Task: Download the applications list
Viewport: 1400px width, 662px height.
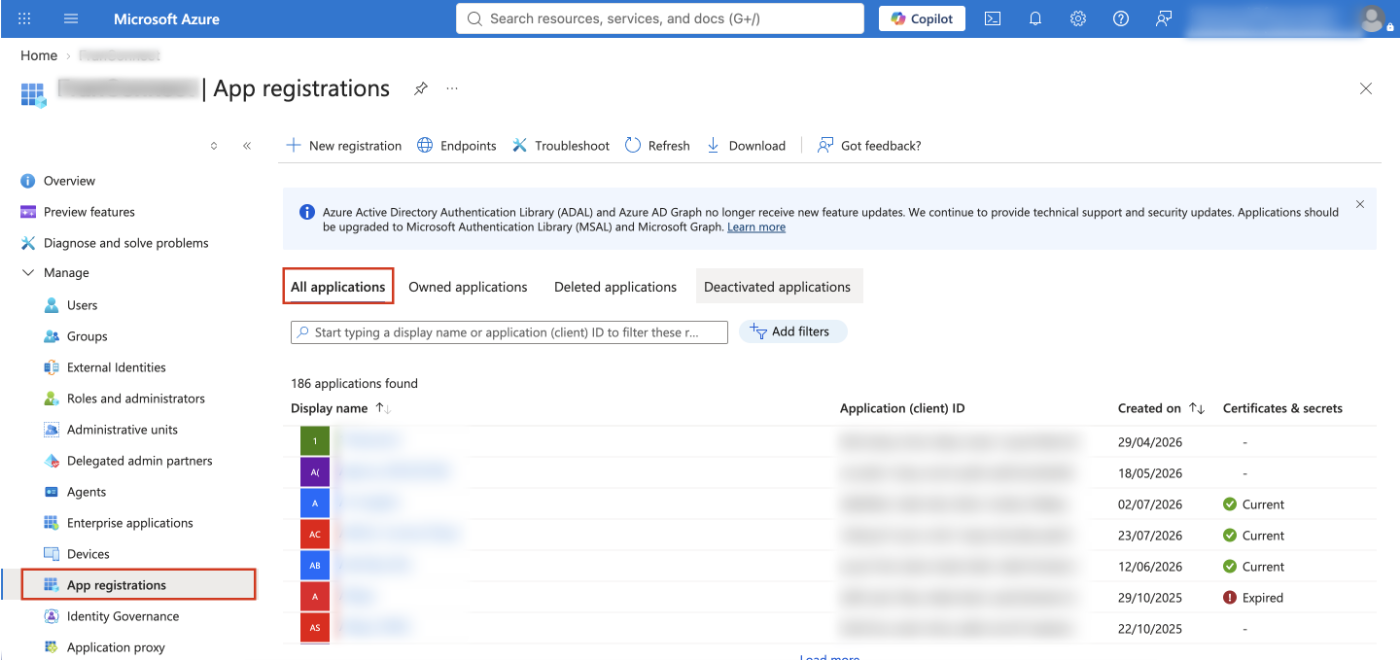Action: [746, 146]
